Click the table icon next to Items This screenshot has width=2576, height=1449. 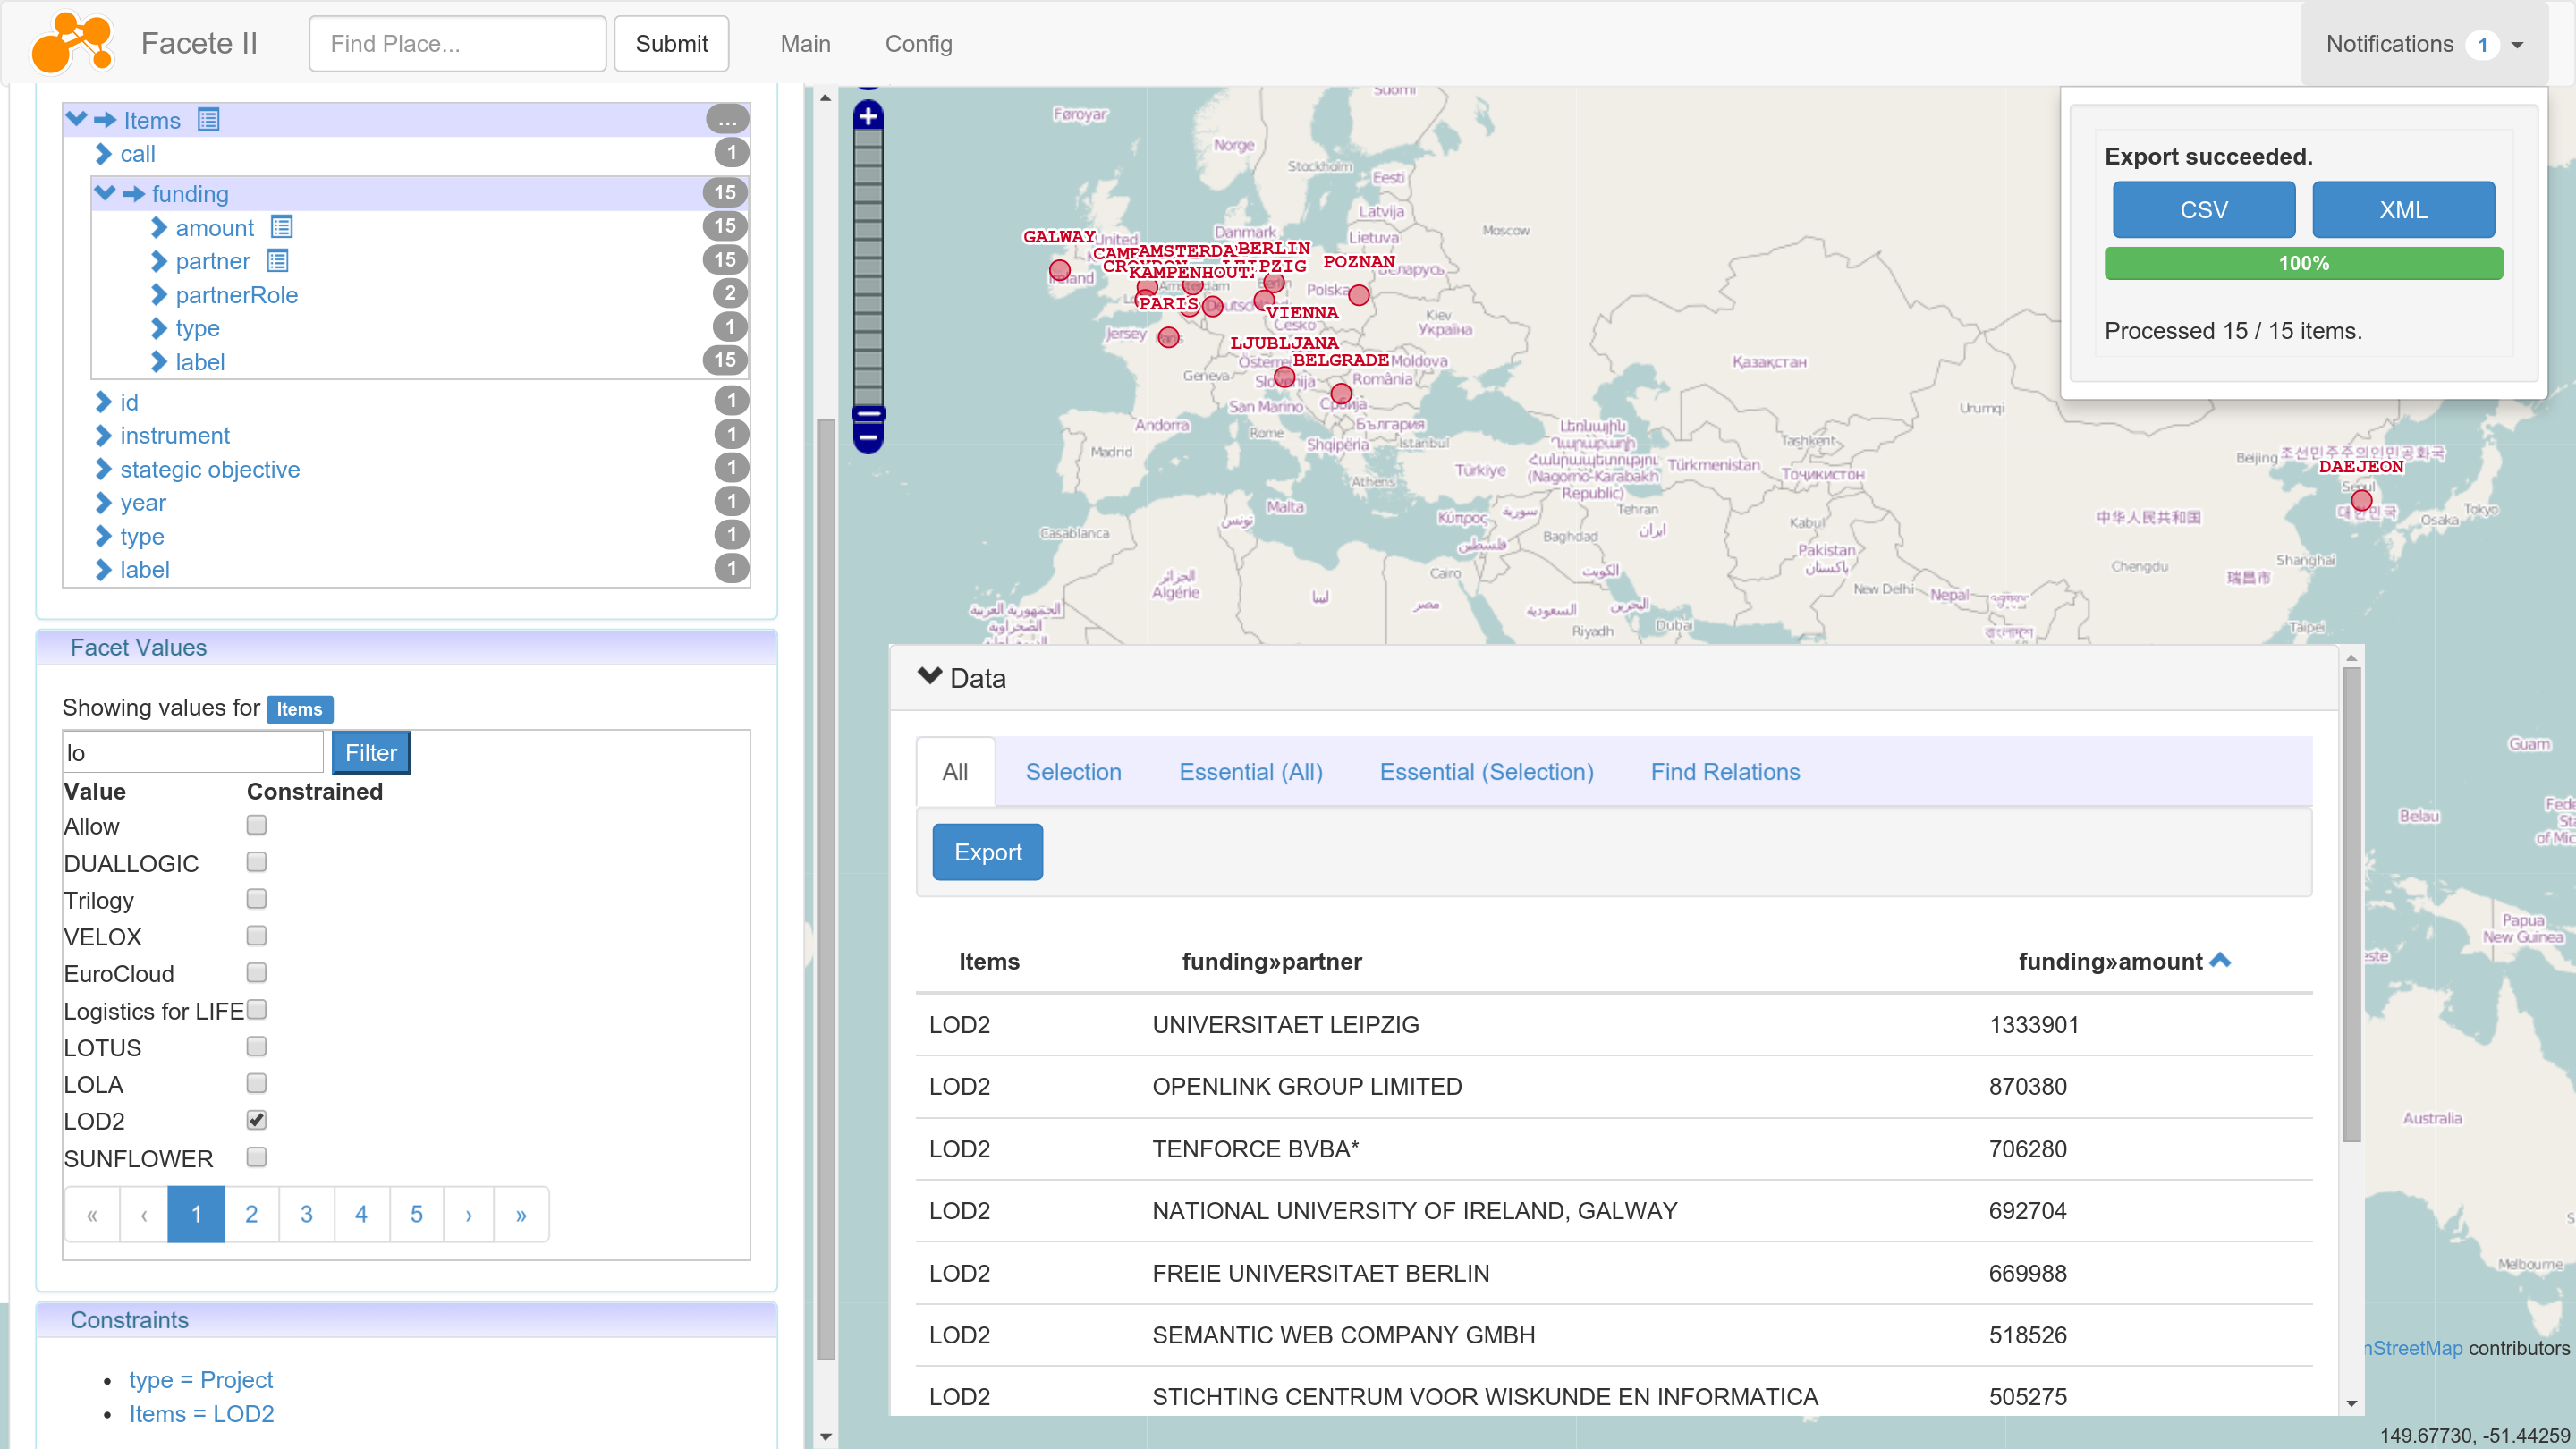click(x=208, y=120)
